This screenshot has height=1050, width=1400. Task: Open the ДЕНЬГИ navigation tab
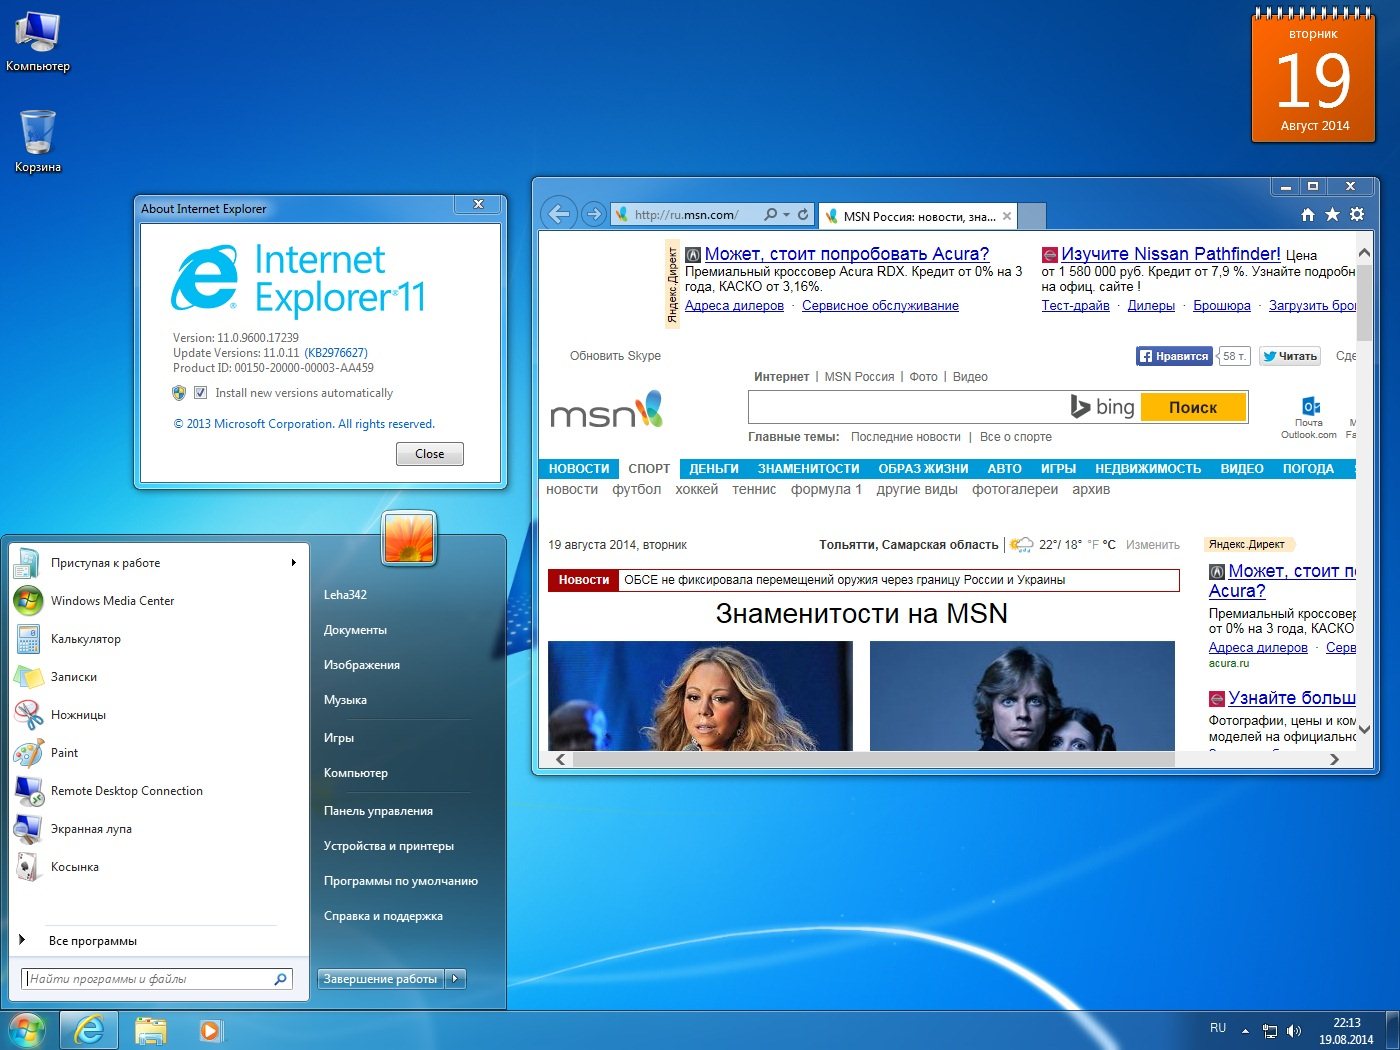tap(714, 469)
